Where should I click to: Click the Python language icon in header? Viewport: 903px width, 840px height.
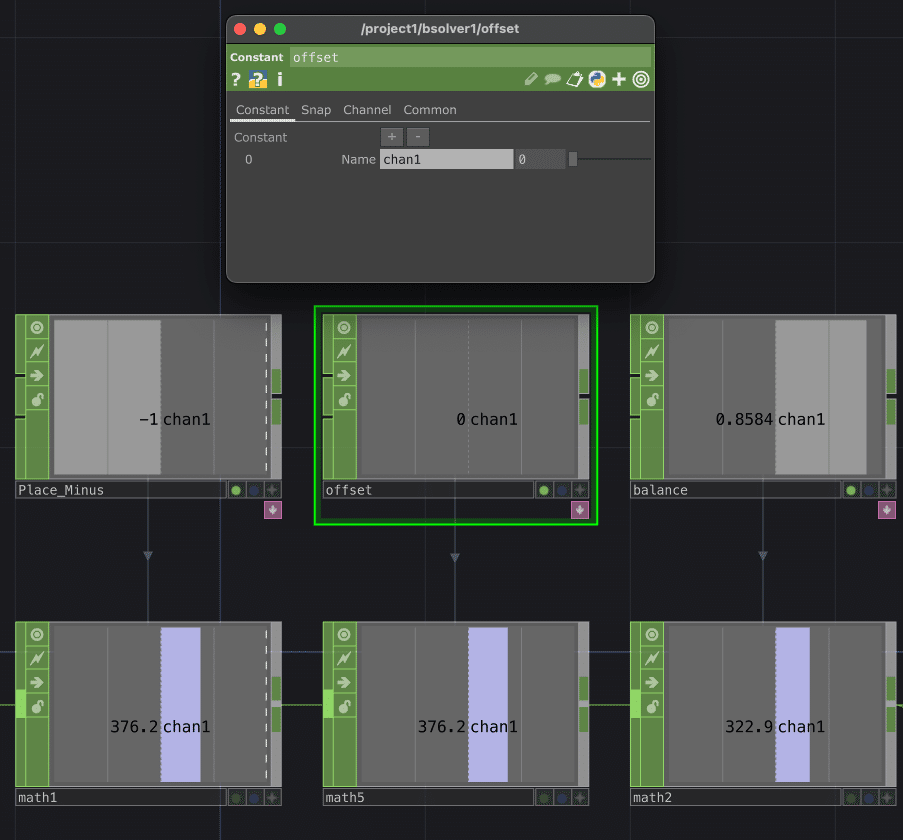tap(597, 79)
